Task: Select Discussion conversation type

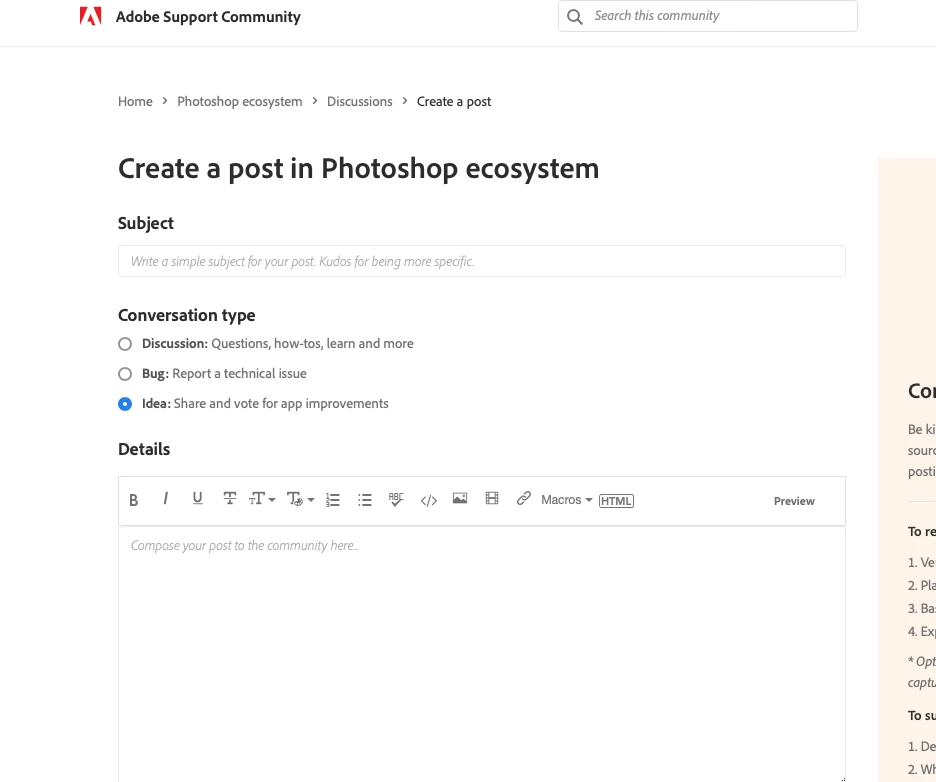Action: click(x=125, y=344)
